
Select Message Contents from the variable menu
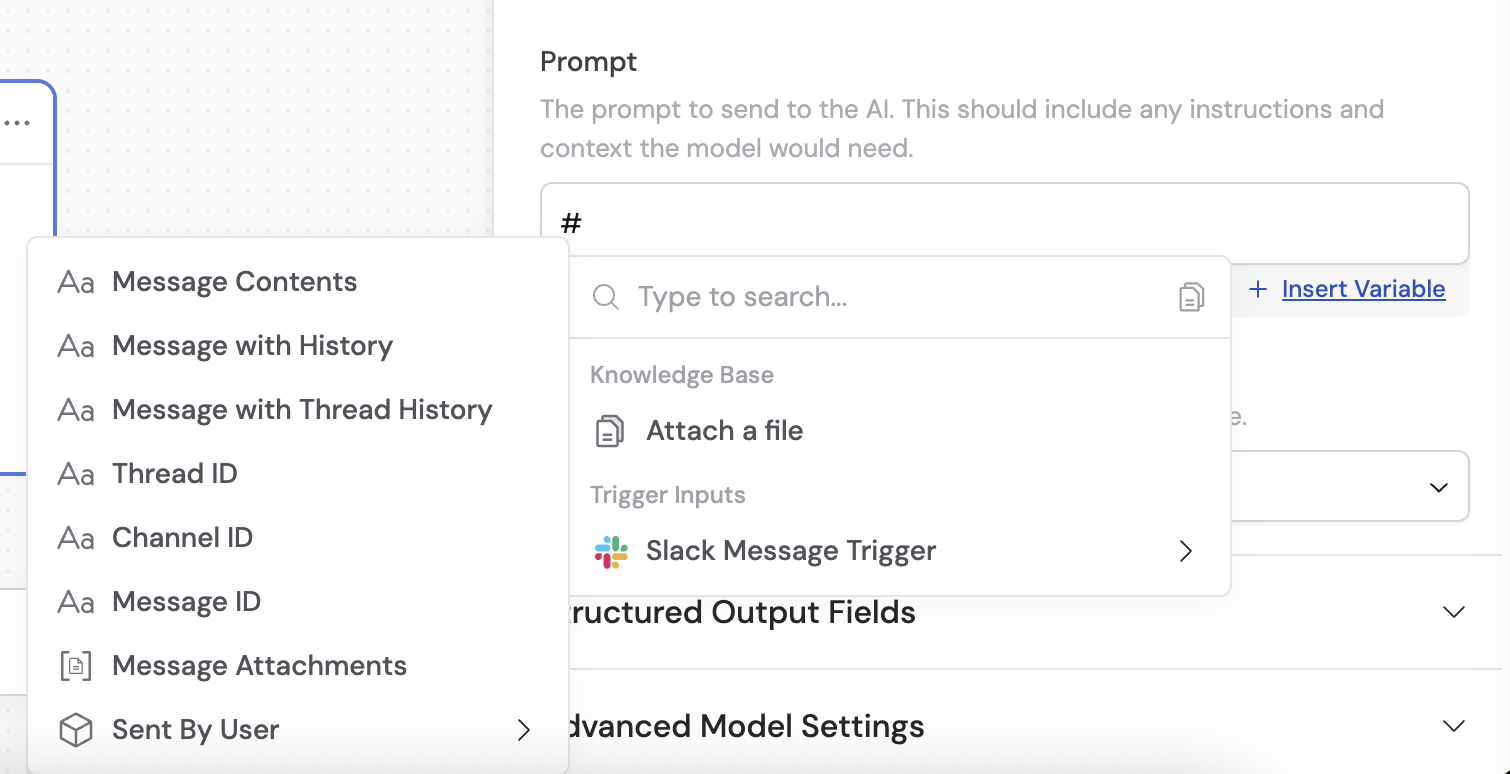[x=234, y=281]
